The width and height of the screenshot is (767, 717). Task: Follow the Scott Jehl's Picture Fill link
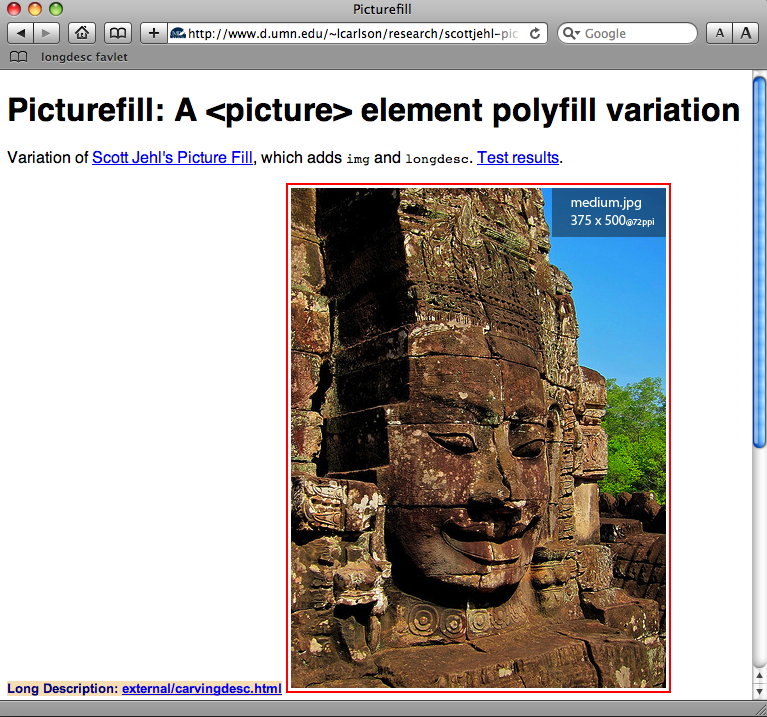pyautogui.click(x=172, y=157)
